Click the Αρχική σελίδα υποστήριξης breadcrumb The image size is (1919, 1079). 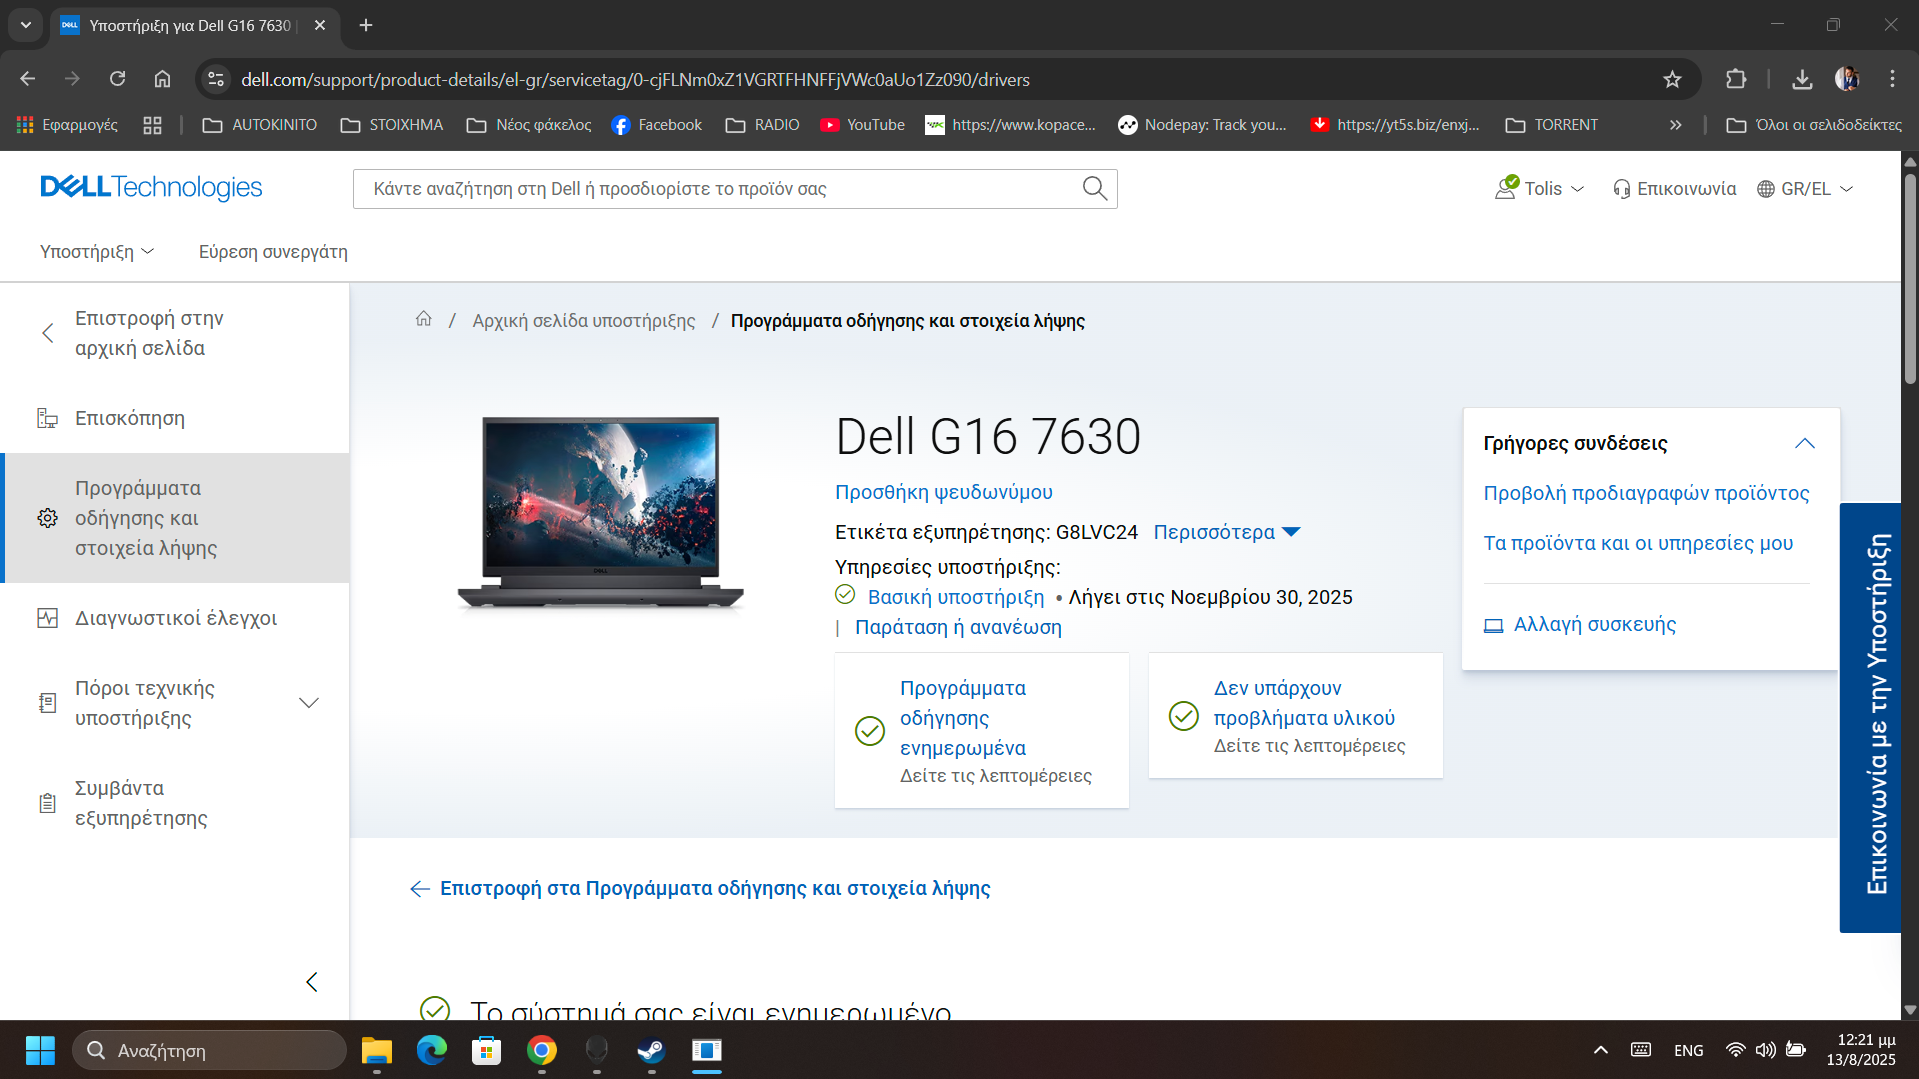point(584,320)
